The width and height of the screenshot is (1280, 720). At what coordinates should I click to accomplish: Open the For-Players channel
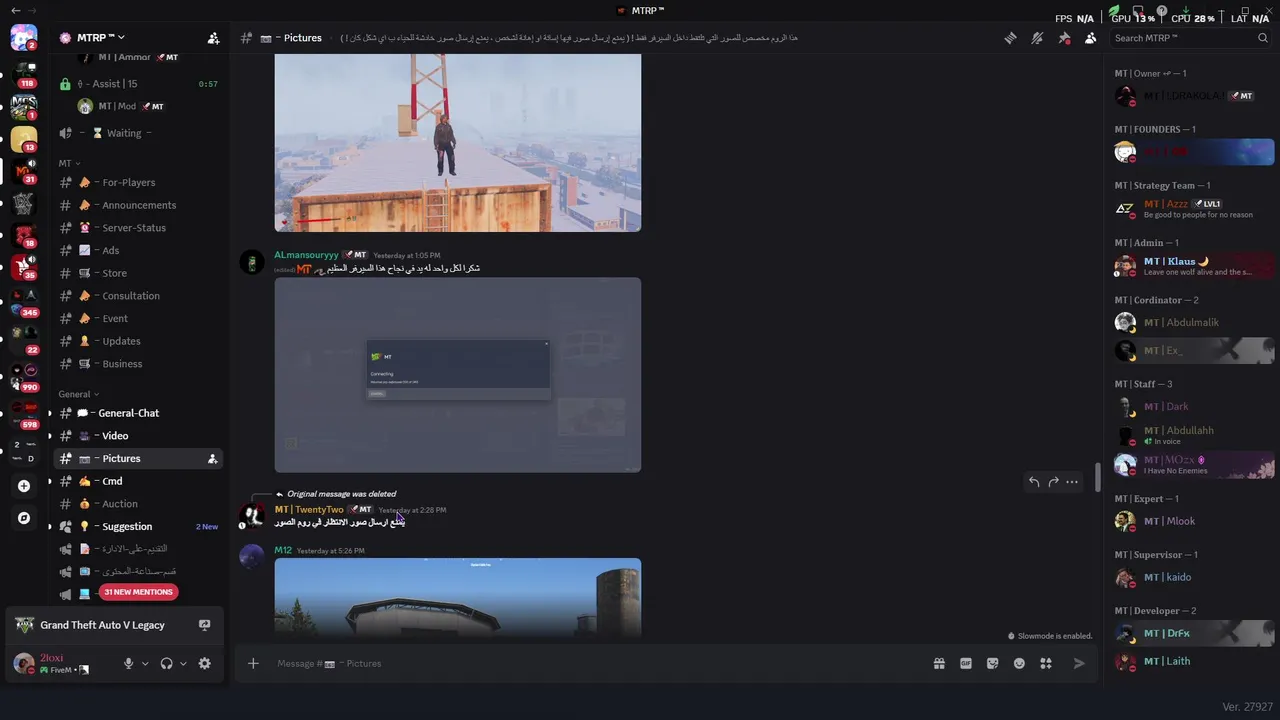pyautogui.click(x=138, y=182)
